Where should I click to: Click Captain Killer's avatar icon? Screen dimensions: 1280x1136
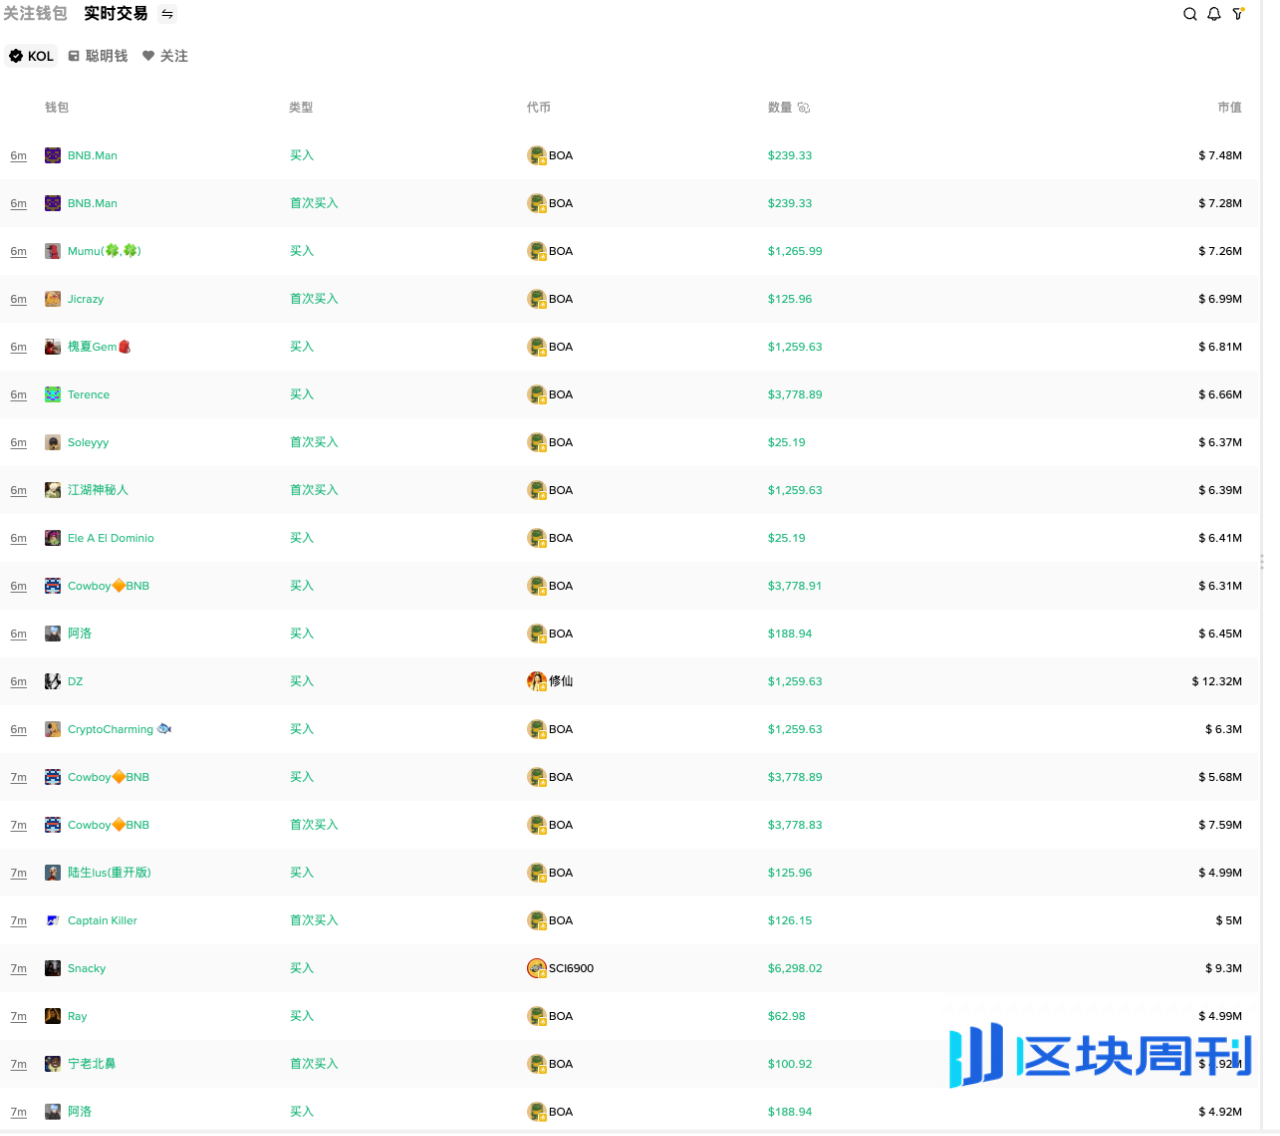click(x=53, y=921)
